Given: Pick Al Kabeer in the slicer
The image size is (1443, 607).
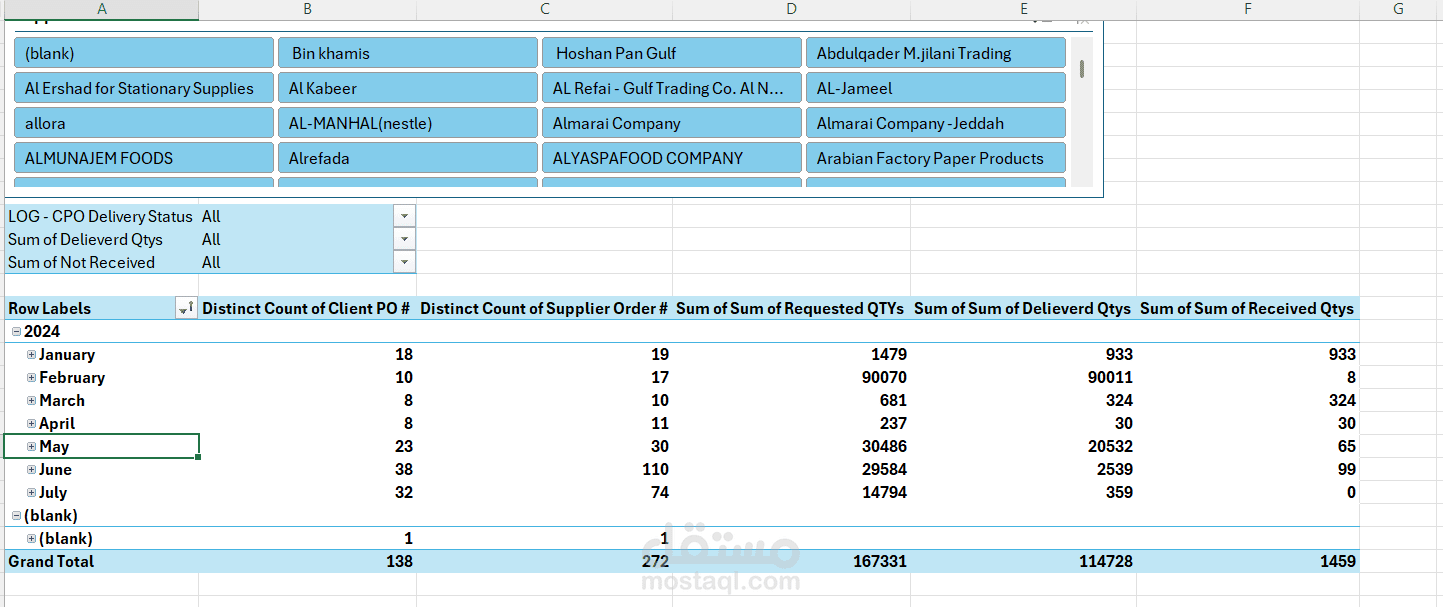Looking at the screenshot, I should click(x=408, y=88).
